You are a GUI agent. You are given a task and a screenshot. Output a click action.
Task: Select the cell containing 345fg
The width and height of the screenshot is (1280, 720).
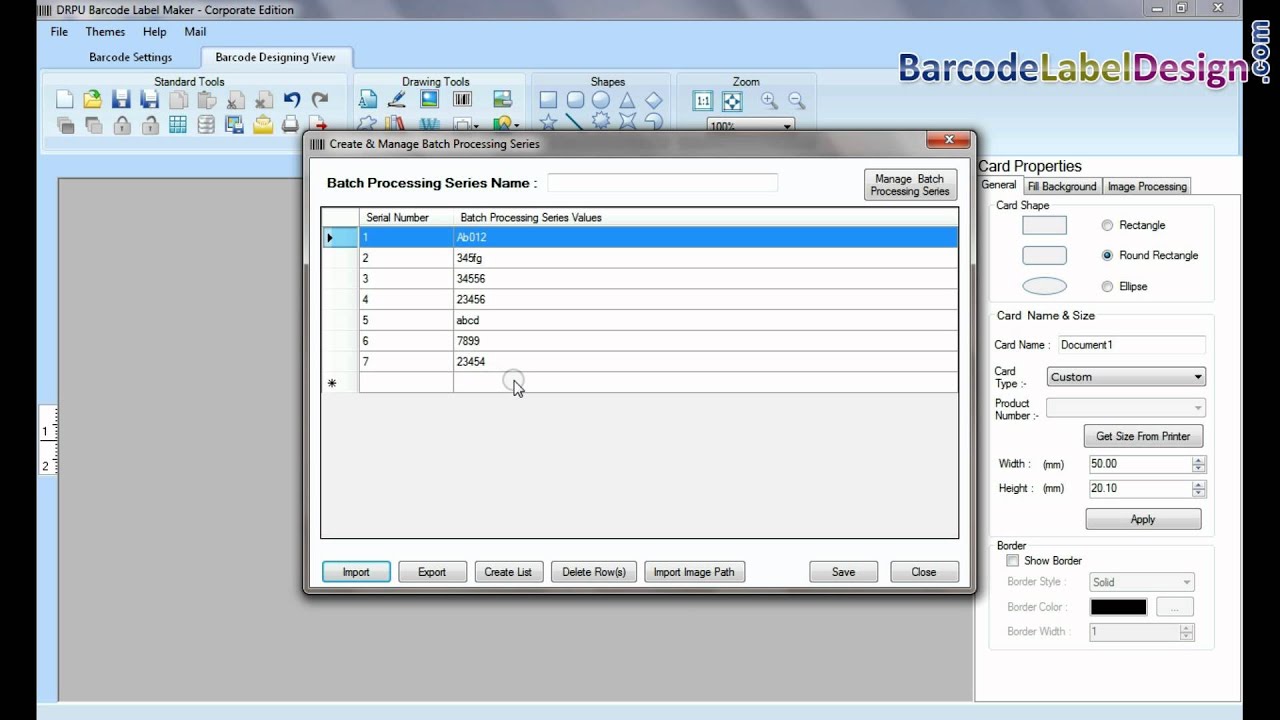[705, 258]
